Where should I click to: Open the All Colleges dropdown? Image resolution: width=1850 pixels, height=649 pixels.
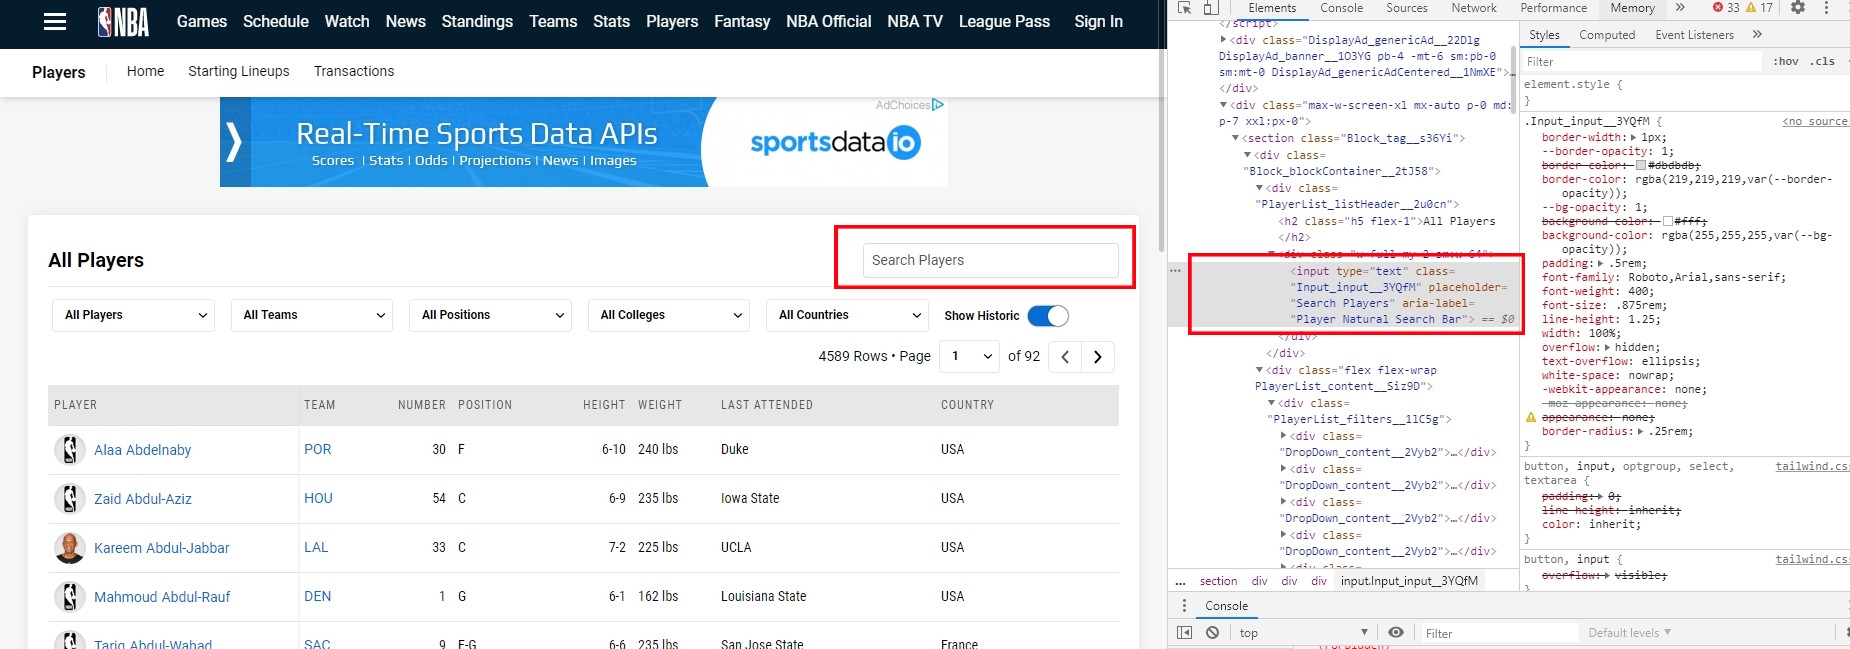point(669,315)
